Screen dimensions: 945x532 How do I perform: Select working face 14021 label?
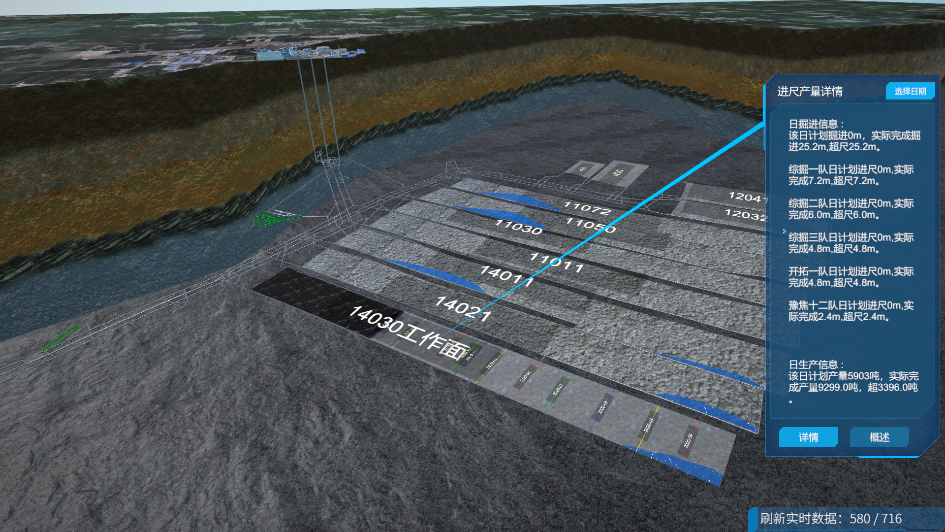point(463,308)
